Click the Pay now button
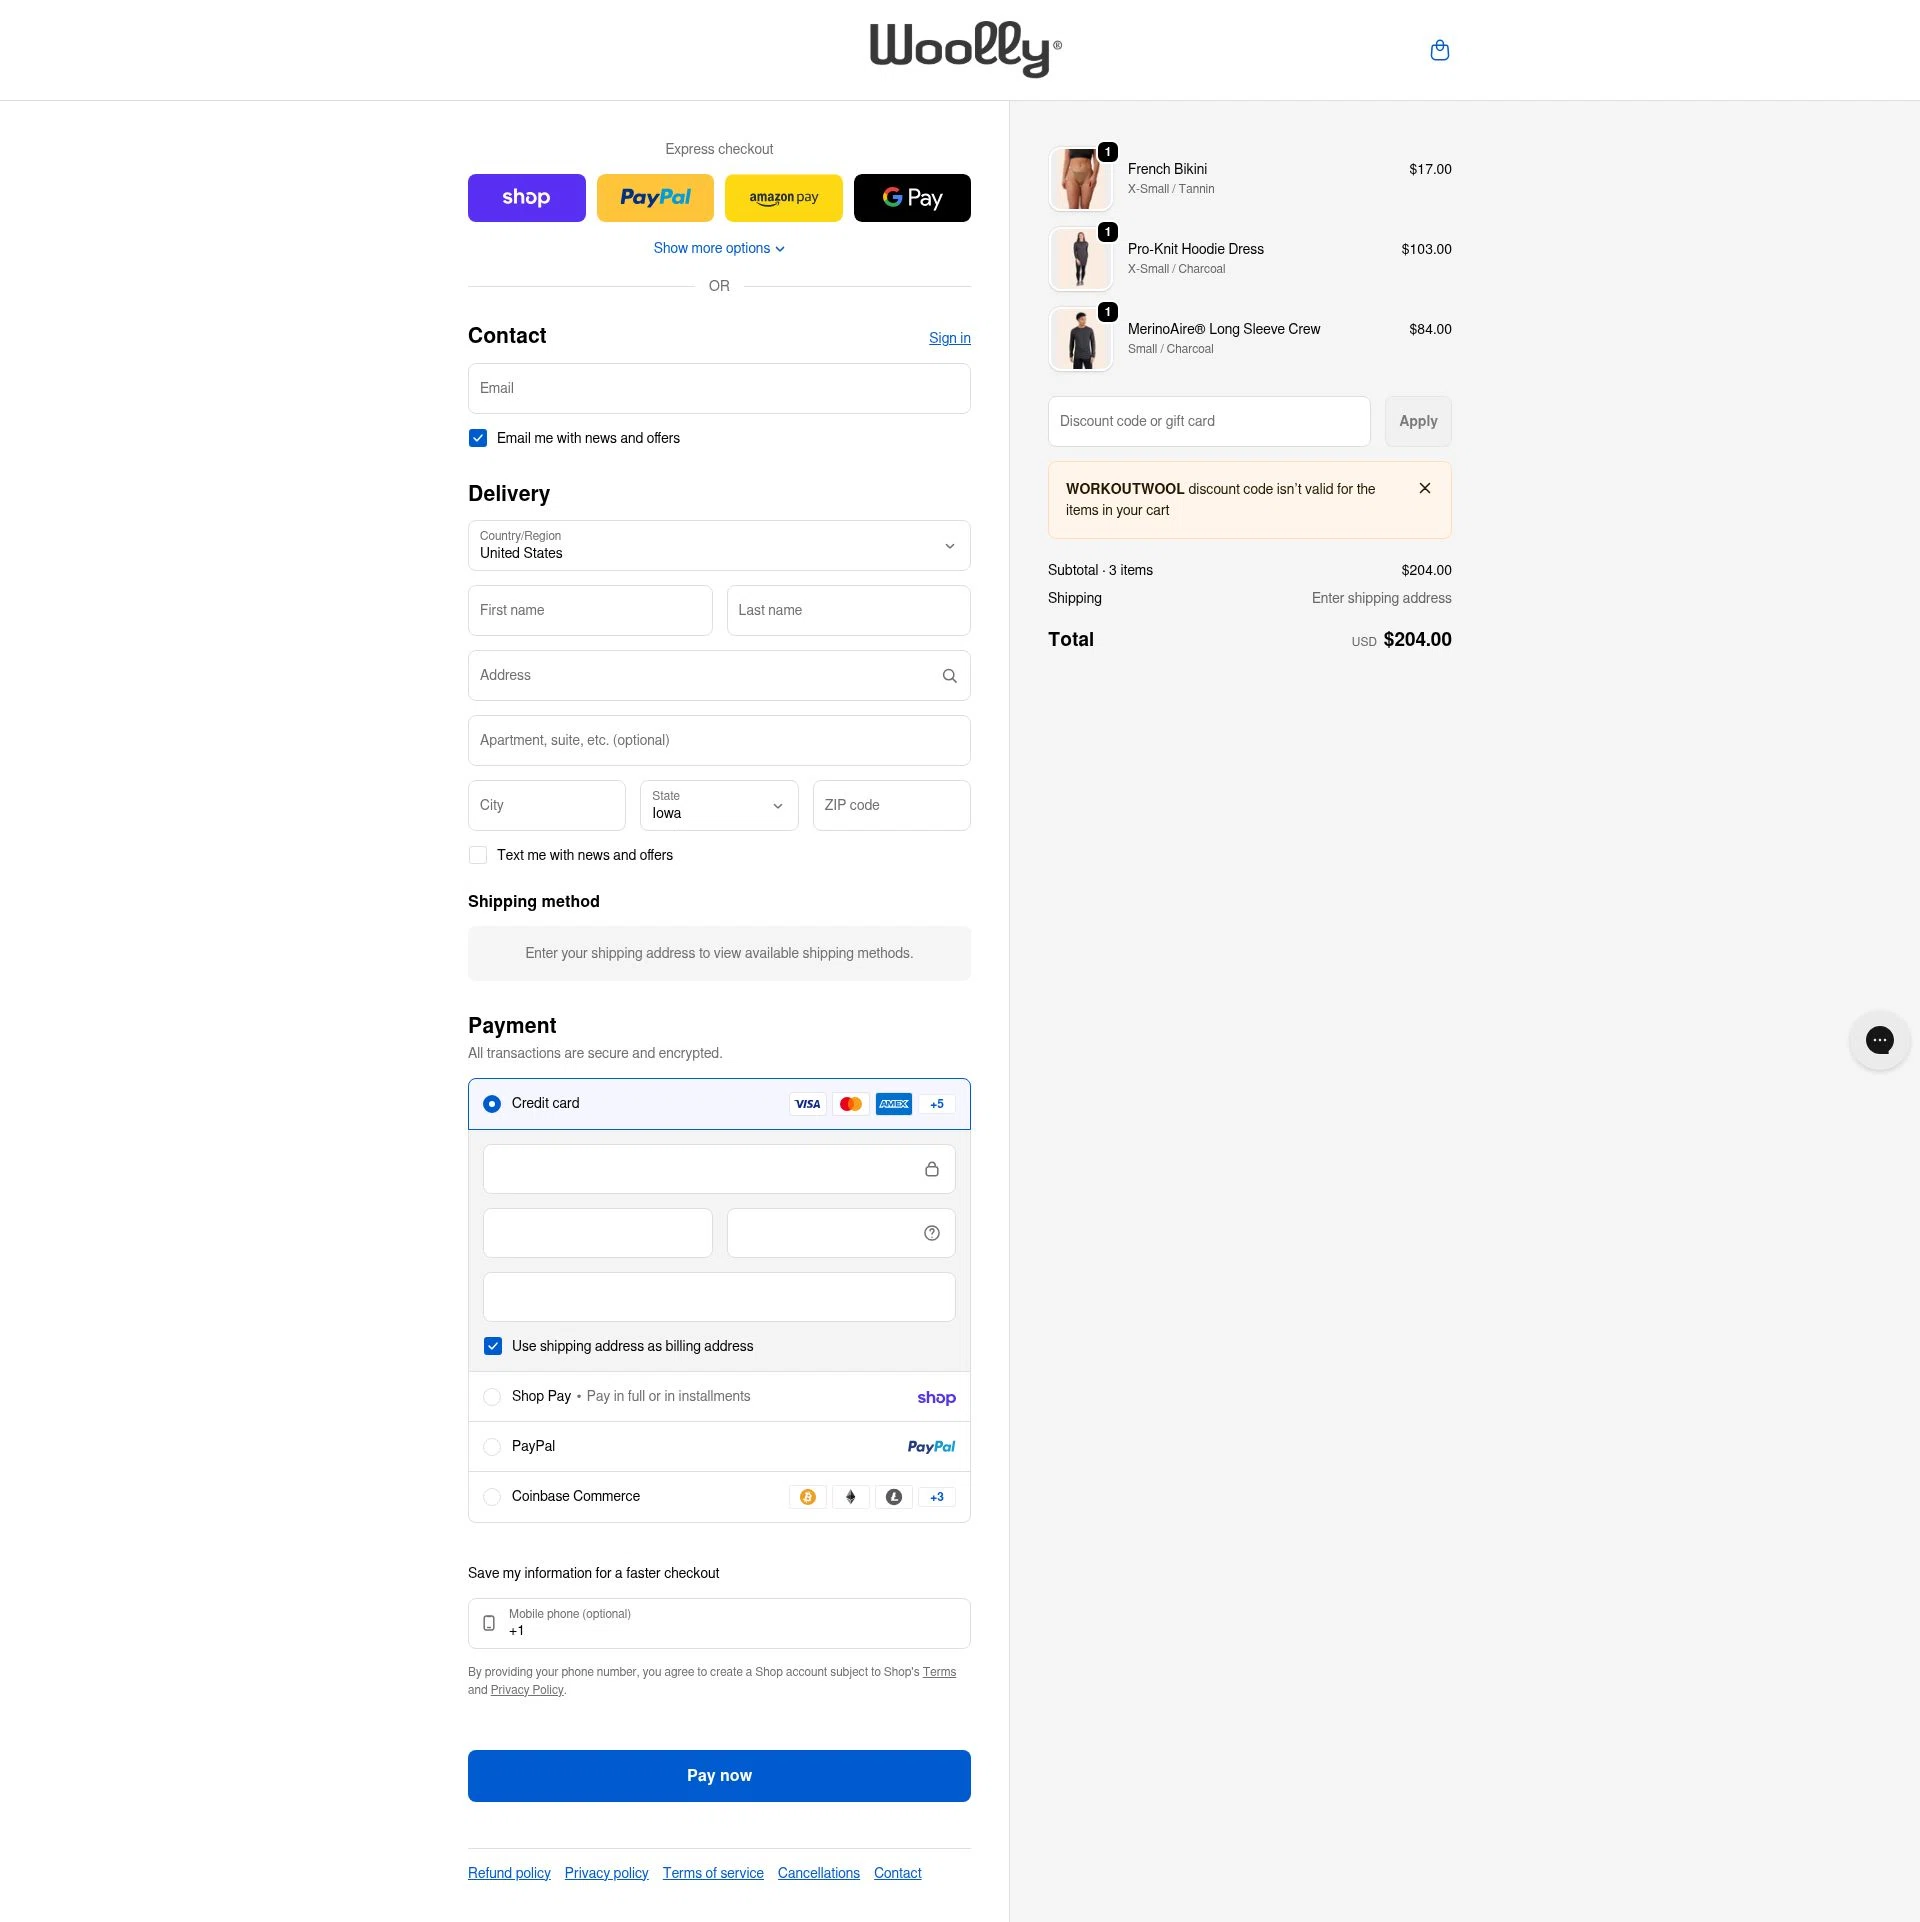This screenshot has width=1920, height=1922. click(718, 1775)
